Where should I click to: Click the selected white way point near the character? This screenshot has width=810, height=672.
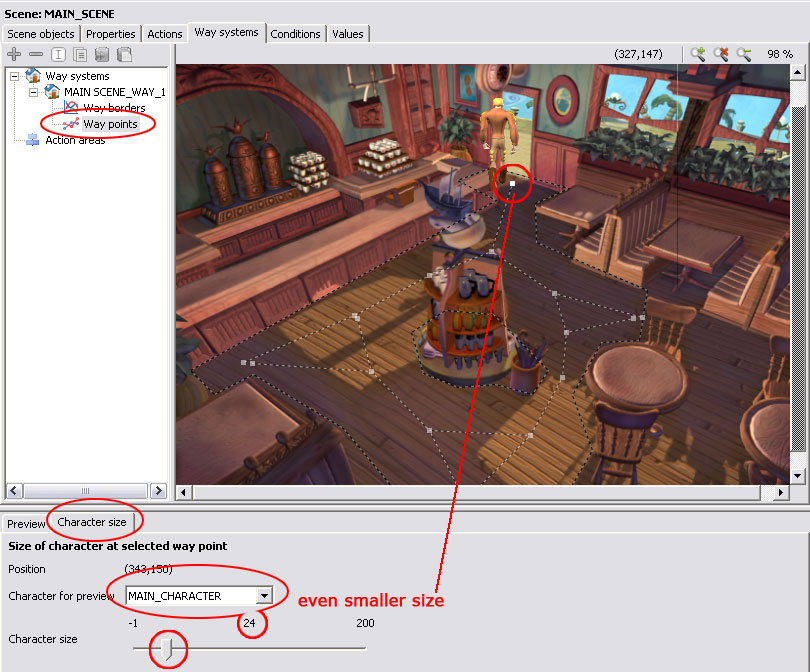pyautogui.click(x=512, y=183)
